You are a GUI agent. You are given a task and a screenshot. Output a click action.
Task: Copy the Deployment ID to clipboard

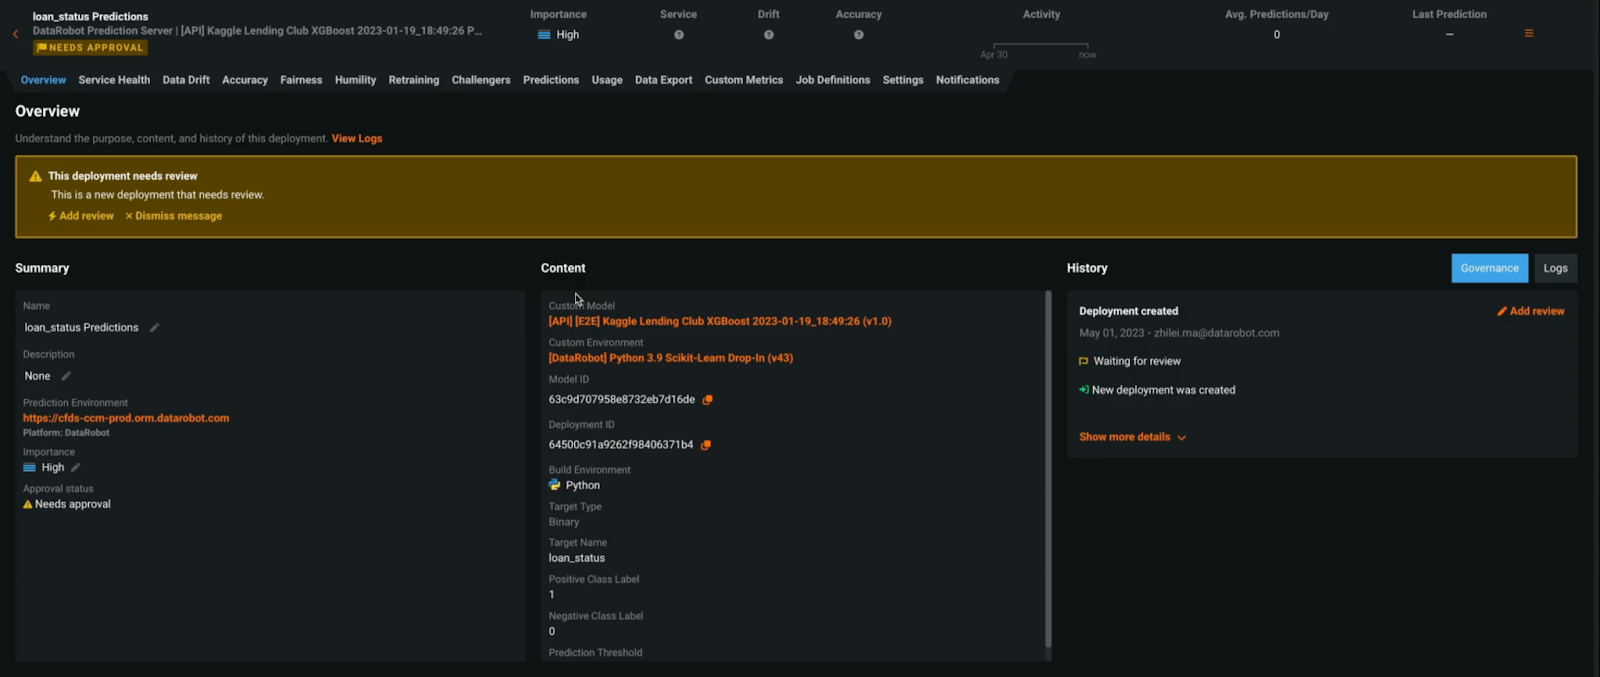[705, 445]
